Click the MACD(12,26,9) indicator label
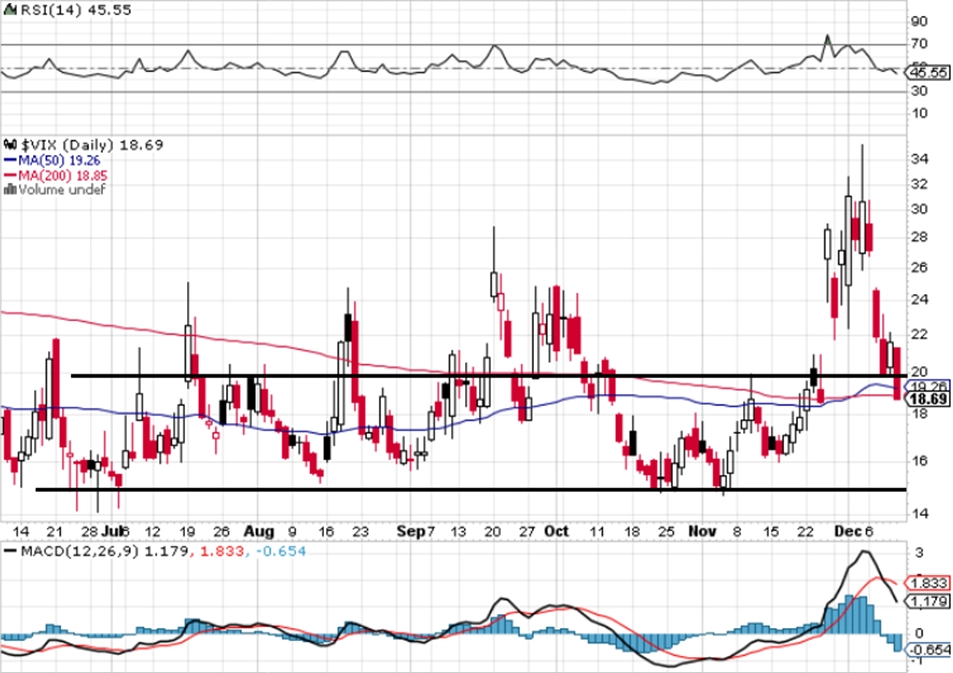This screenshot has height=673, width=953. [80, 551]
